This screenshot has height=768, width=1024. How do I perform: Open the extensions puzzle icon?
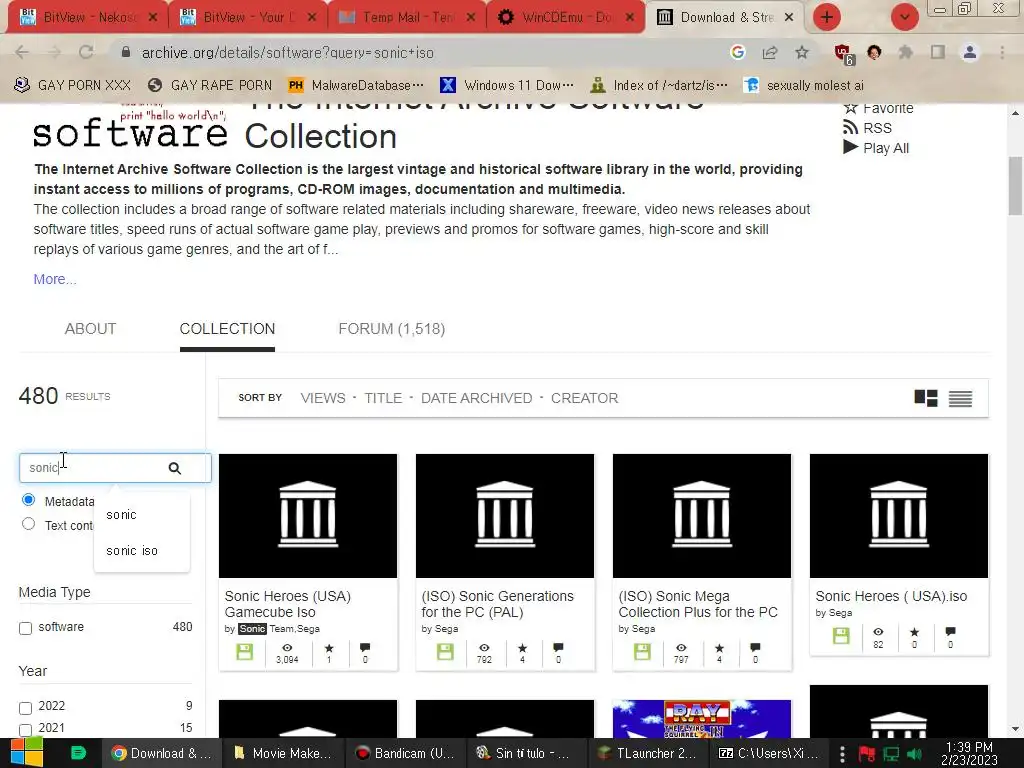(906, 52)
